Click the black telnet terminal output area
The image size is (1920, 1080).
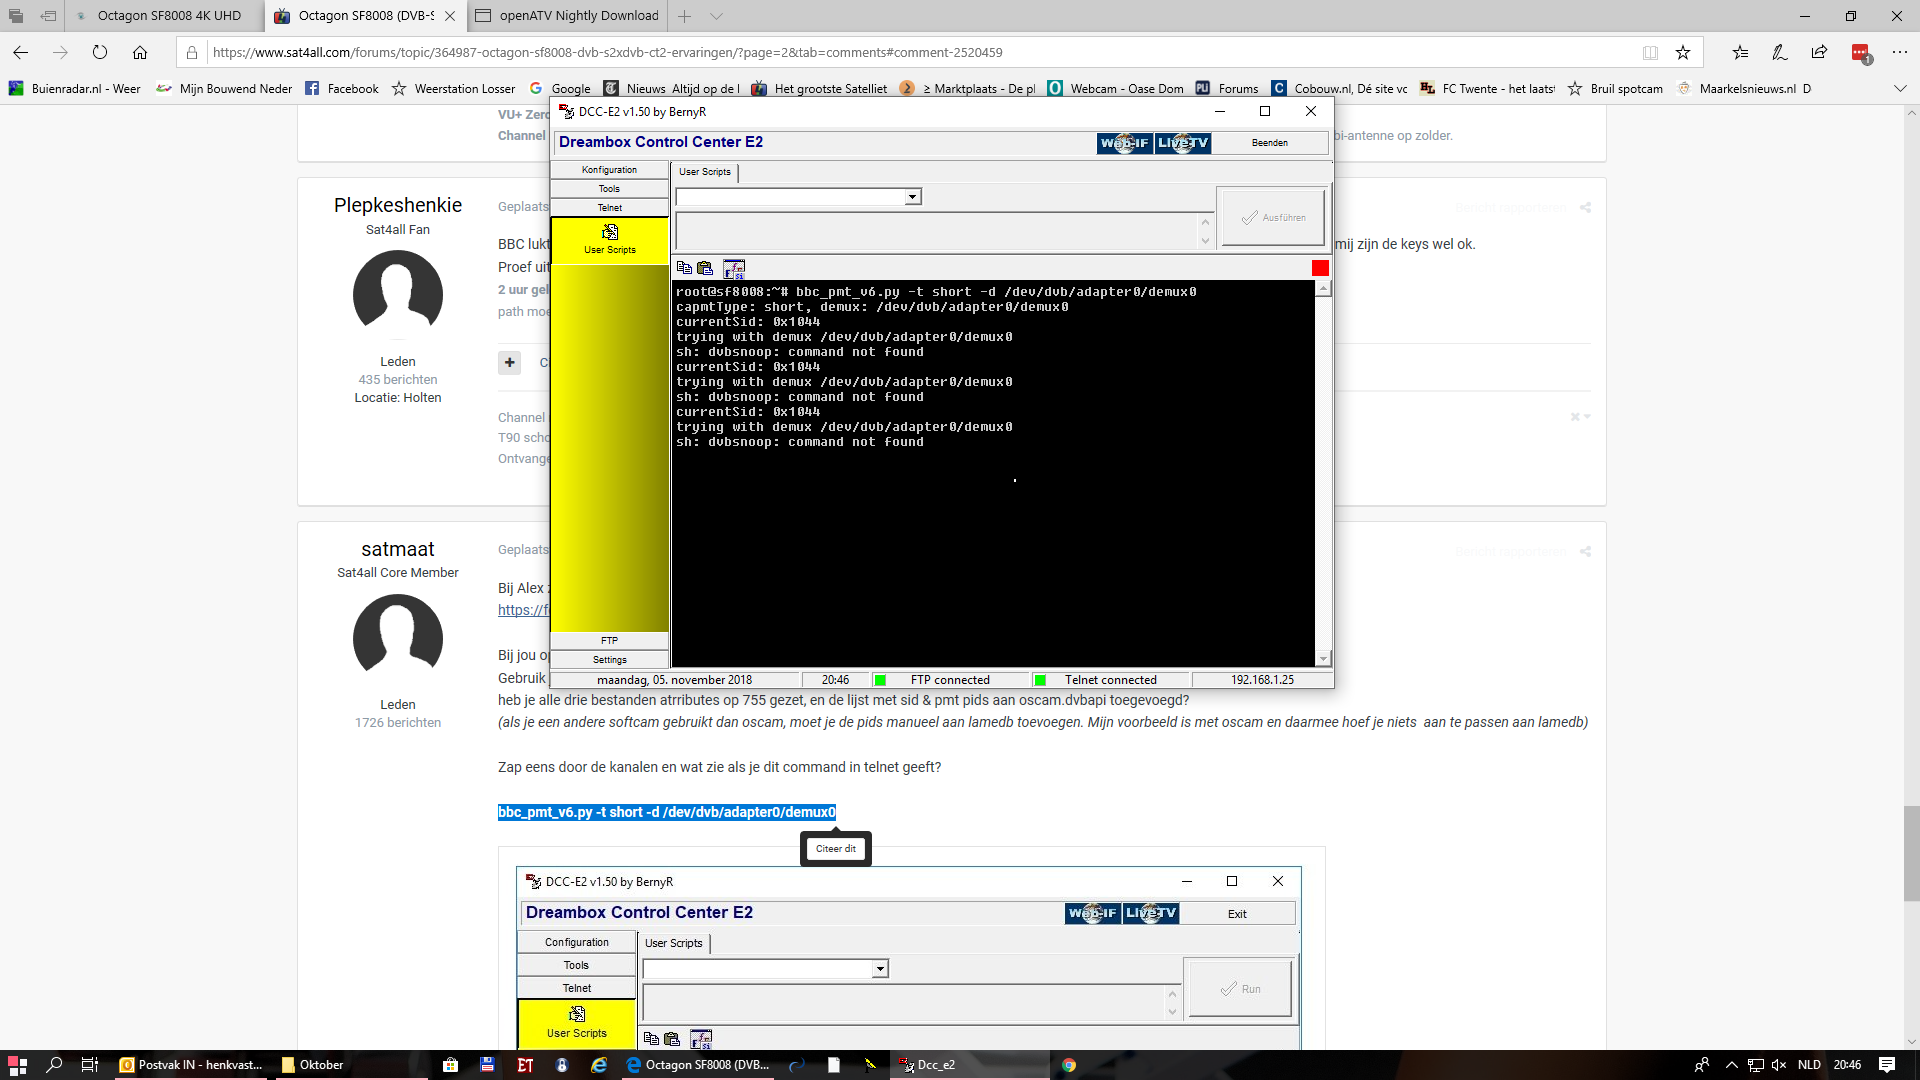point(993,473)
